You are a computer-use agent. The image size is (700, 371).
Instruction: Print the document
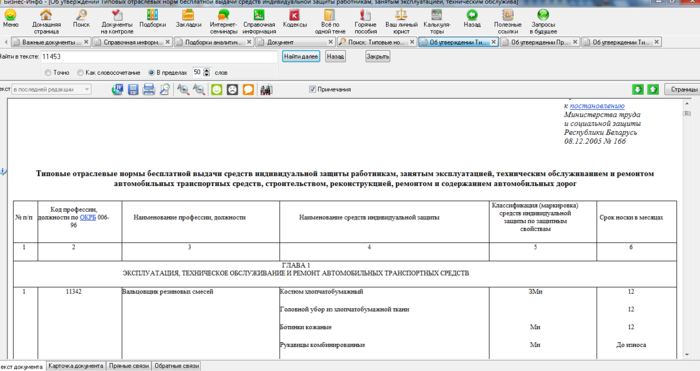click(x=149, y=89)
